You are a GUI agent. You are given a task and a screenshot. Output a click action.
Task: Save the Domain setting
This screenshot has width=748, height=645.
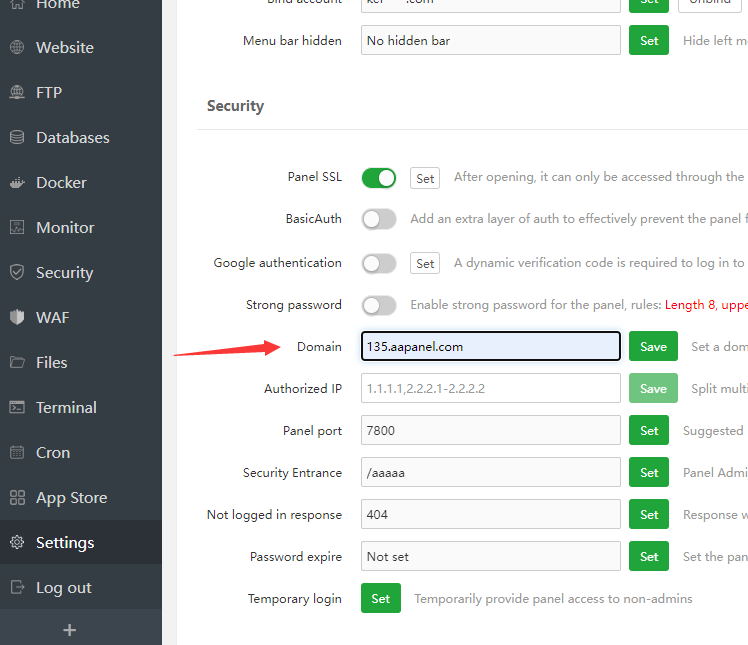653,346
